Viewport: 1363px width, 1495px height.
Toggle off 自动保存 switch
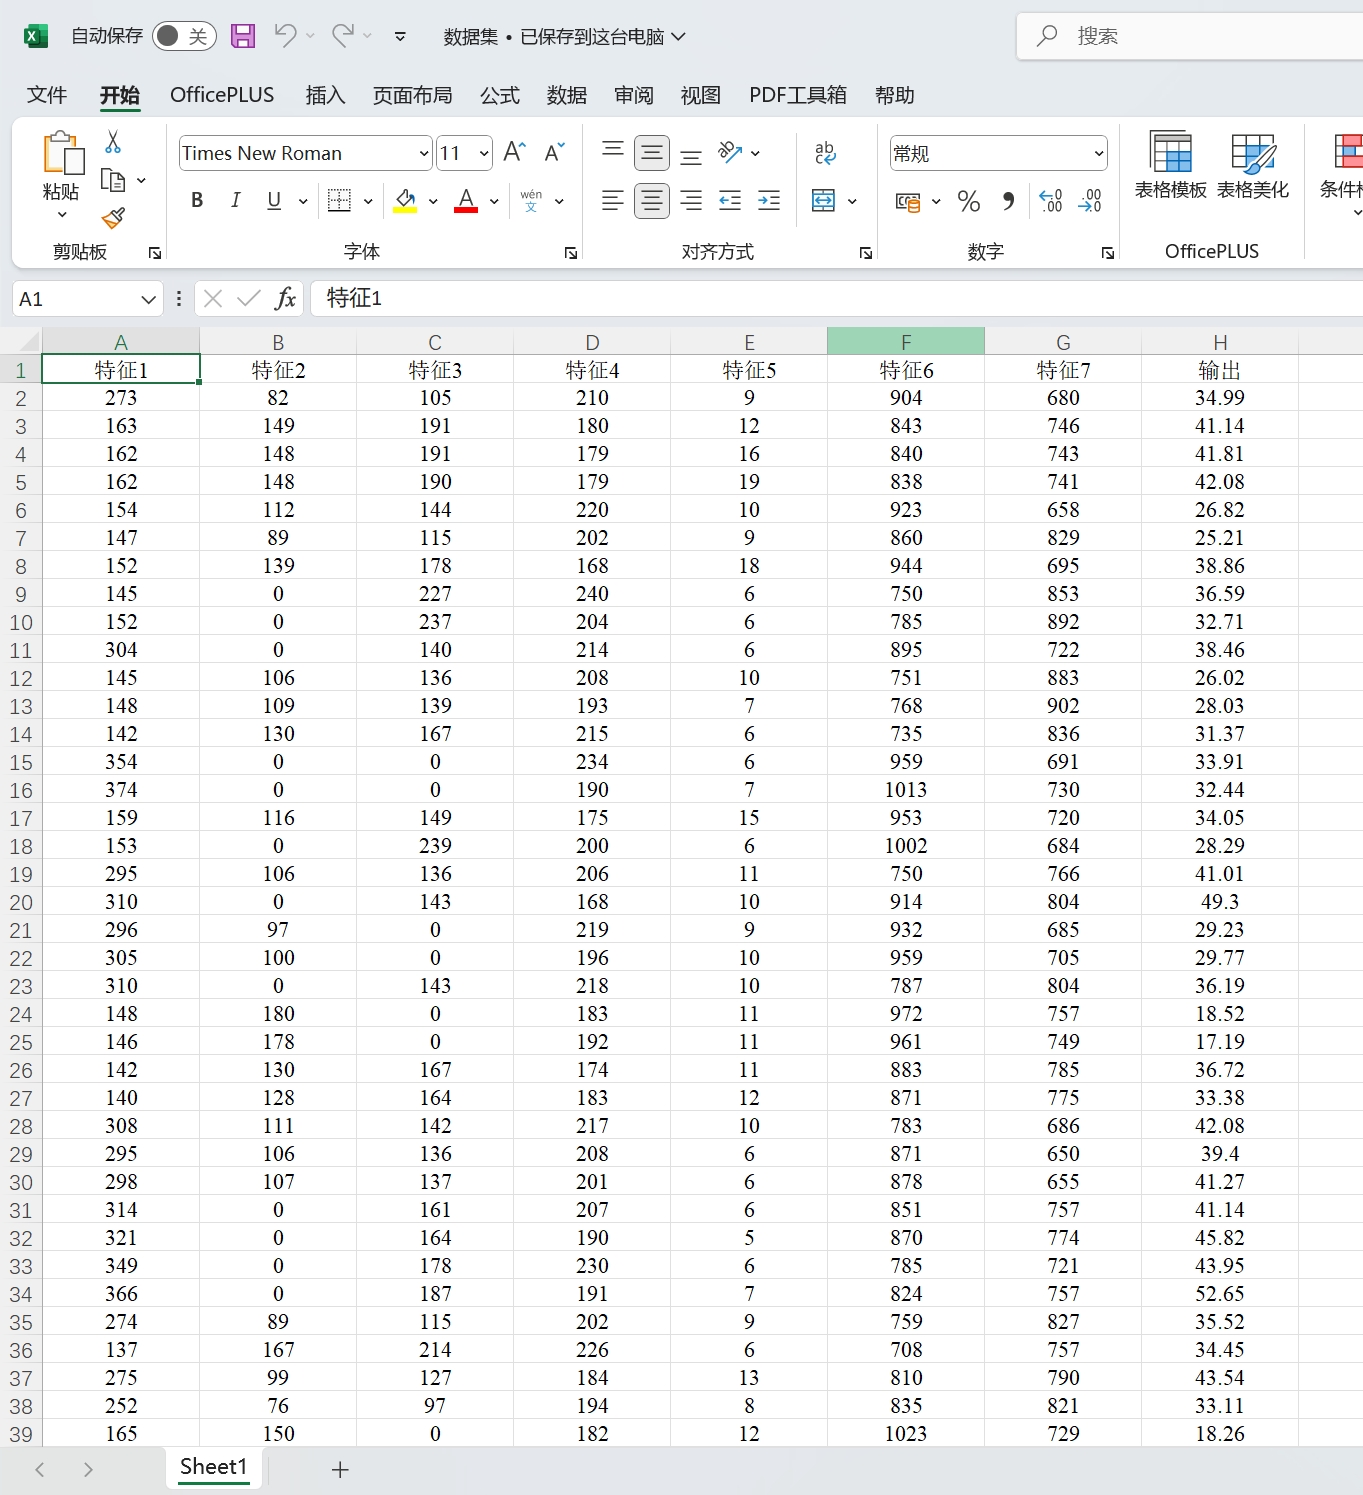point(183,35)
